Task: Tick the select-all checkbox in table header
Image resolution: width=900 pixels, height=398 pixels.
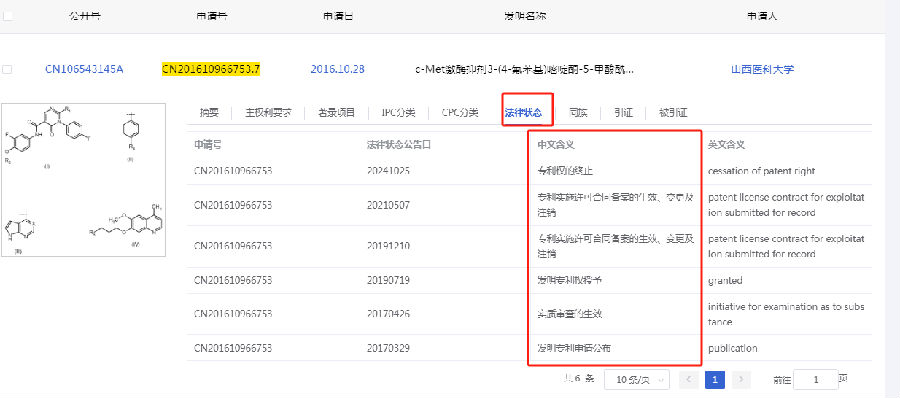Action: point(7,16)
